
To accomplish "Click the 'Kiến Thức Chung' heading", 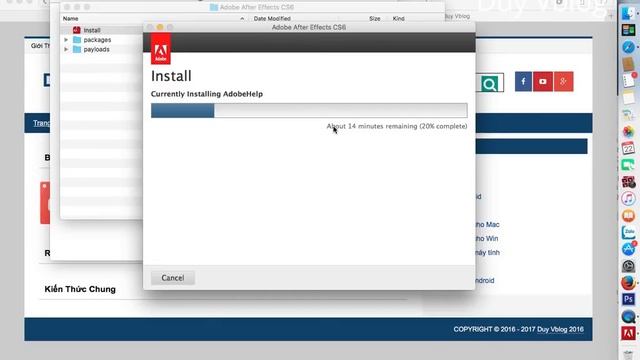I will [x=80, y=289].
